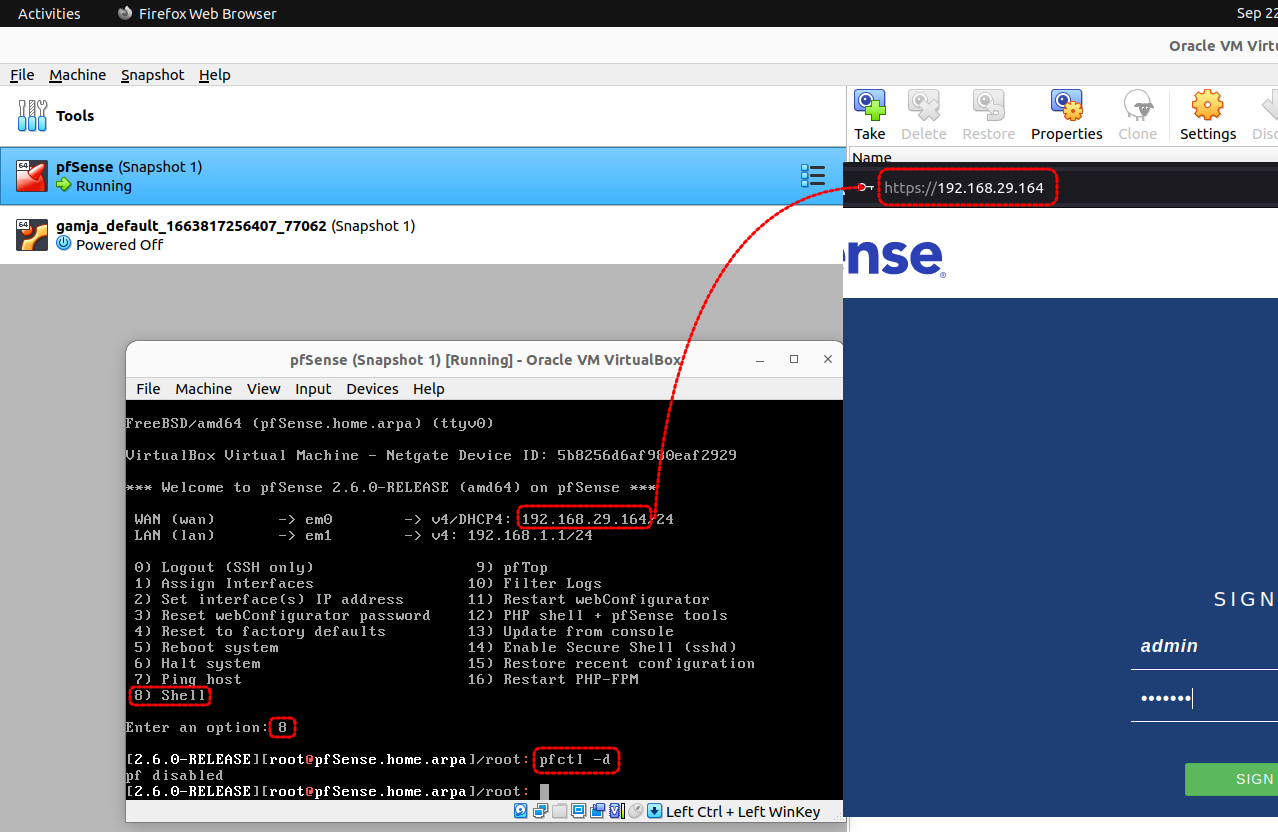Click WAN IP 192.168.29.164 in the console

(584, 519)
